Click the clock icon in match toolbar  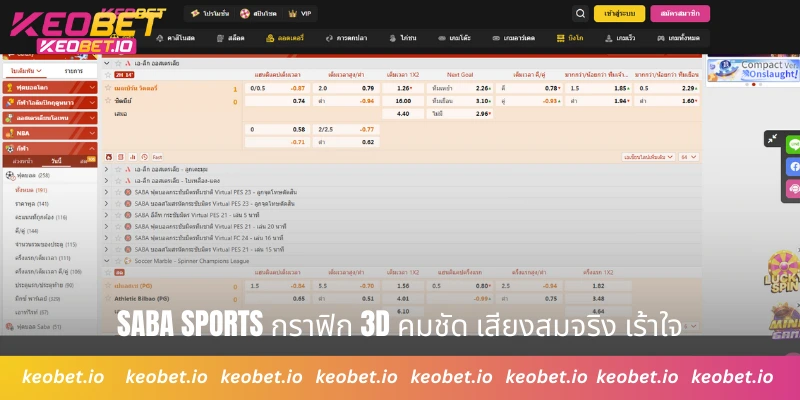(144, 157)
